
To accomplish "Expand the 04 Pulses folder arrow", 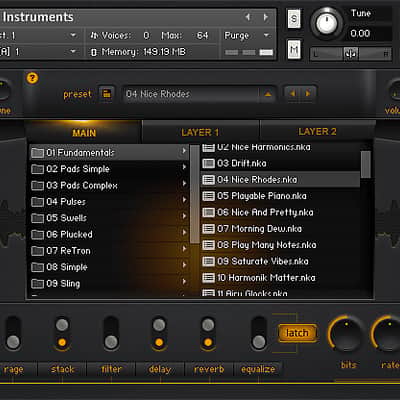I will point(184,200).
